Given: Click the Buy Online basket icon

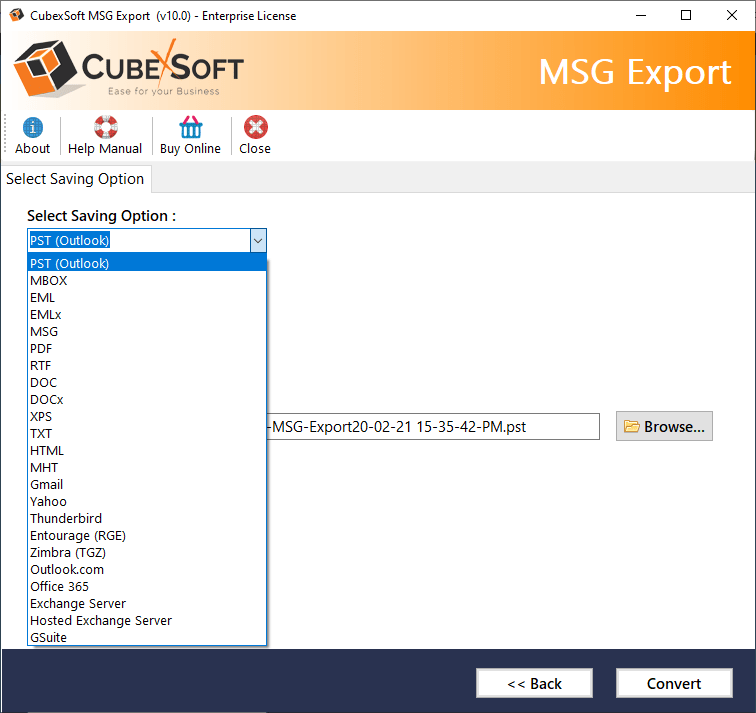Looking at the screenshot, I should 190,128.
